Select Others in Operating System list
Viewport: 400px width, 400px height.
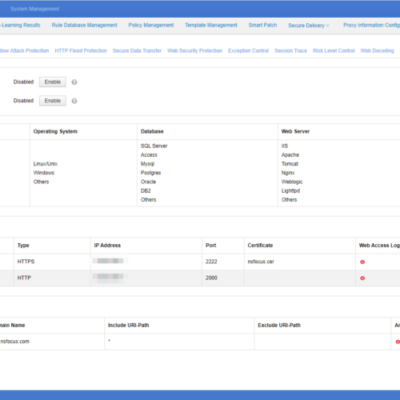tap(41, 182)
